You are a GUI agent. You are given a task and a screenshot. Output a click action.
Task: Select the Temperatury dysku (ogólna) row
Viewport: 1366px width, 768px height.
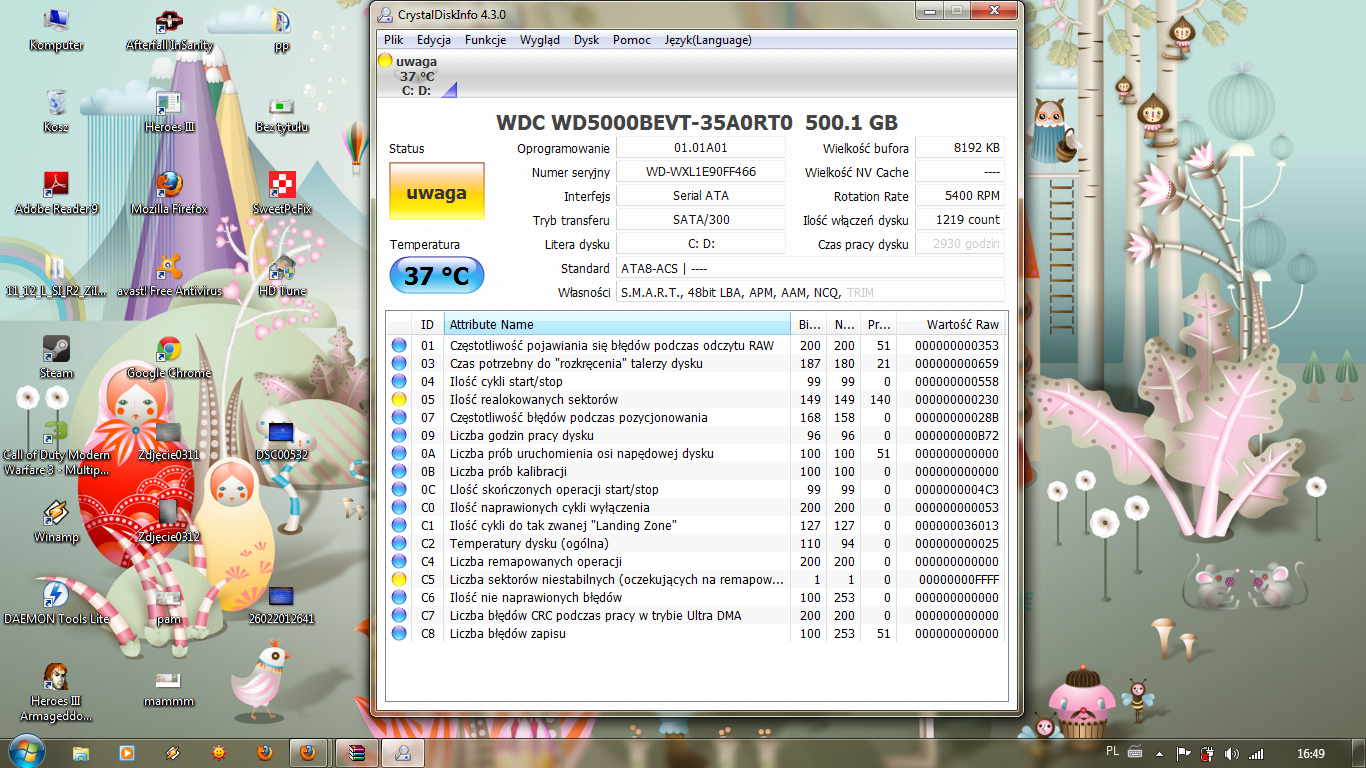[695, 543]
